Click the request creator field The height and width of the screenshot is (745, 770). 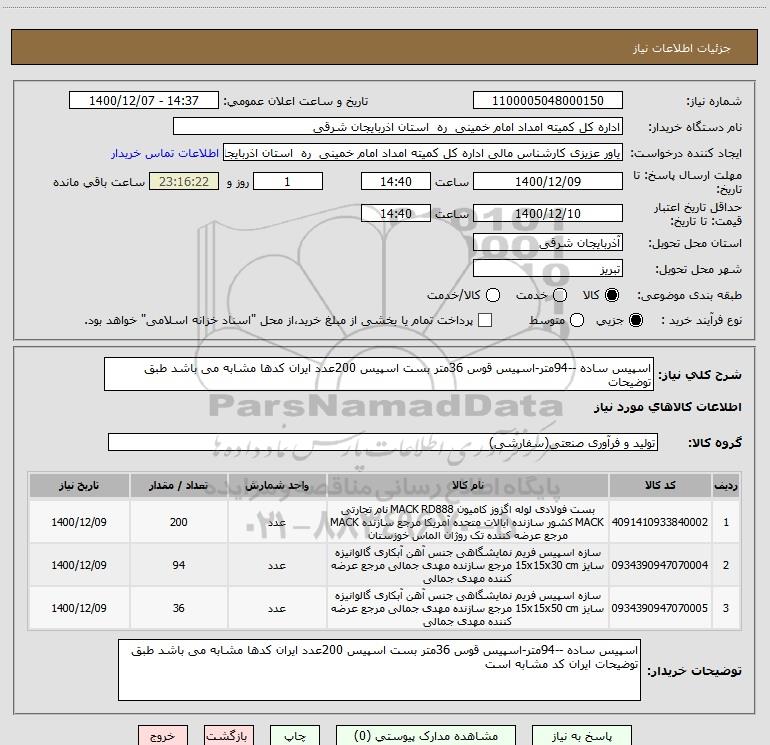423,153
